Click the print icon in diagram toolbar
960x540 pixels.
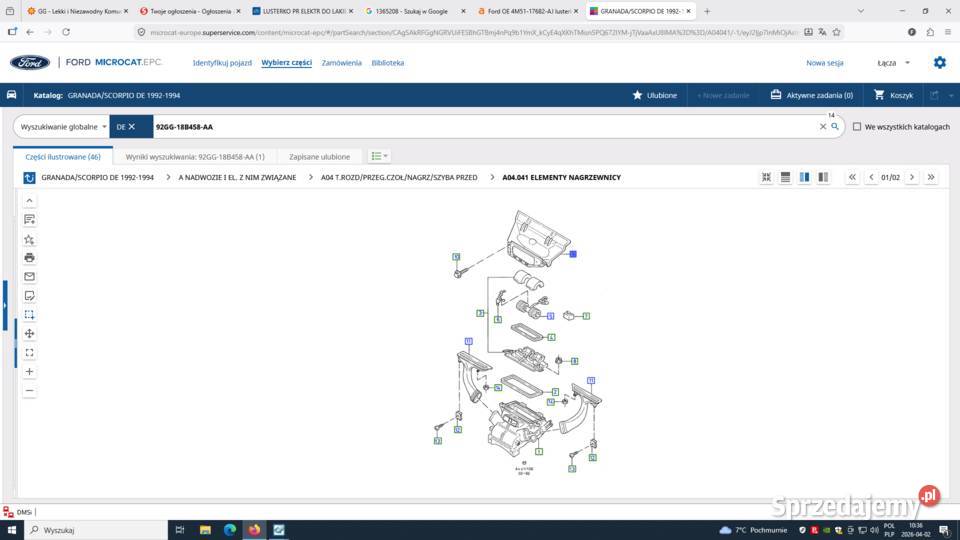pyautogui.click(x=29, y=257)
